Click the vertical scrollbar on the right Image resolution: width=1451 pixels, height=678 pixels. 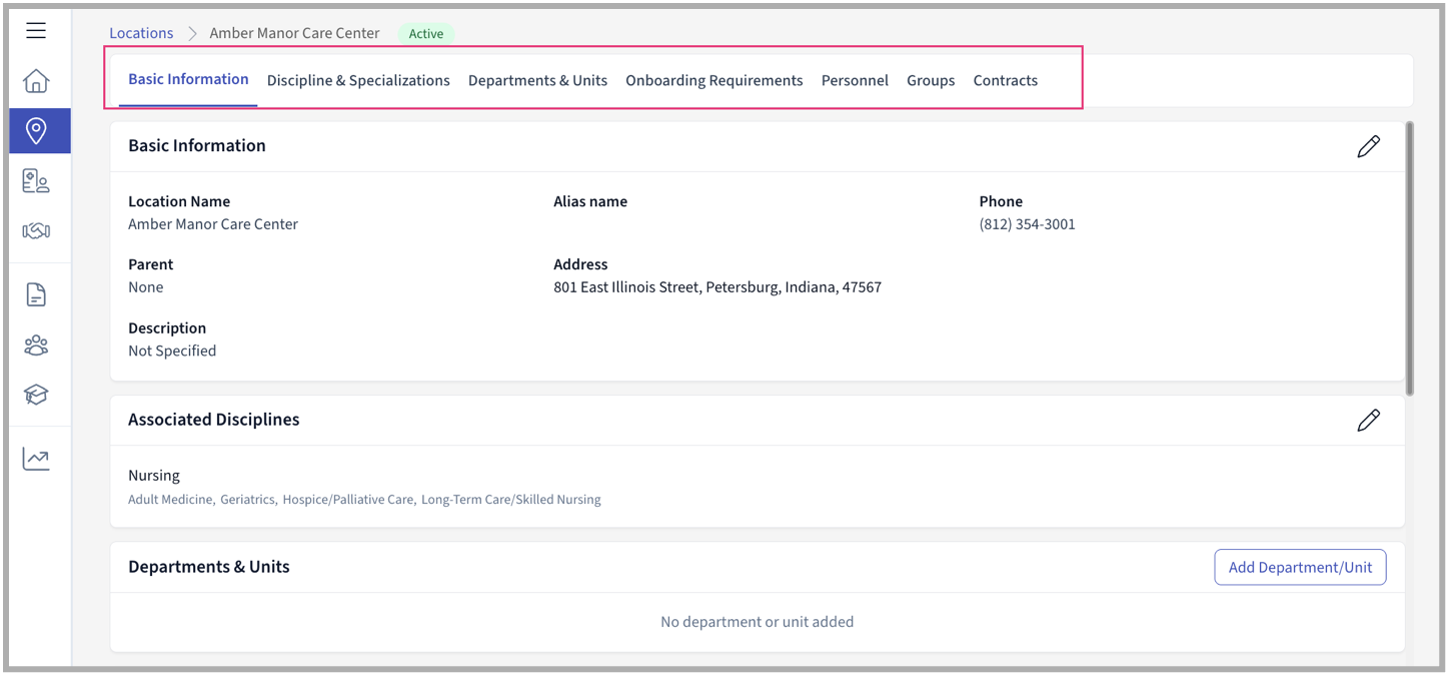[x=1410, y=260]
